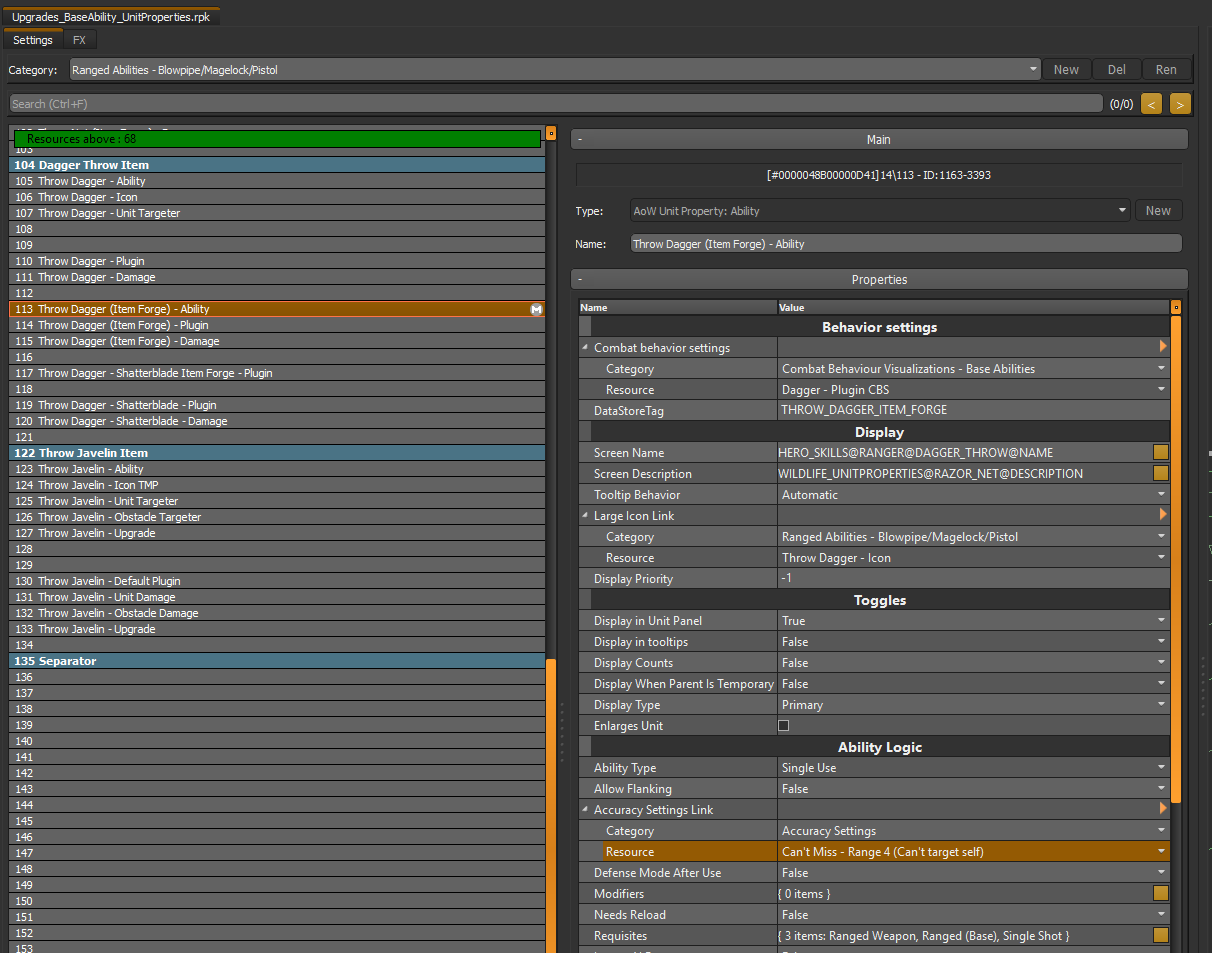Image resolution: width=1212 pixels, height=953 pixels.
Task: Select the 104 Dagger Throw Item header
Action: [277, 165]
